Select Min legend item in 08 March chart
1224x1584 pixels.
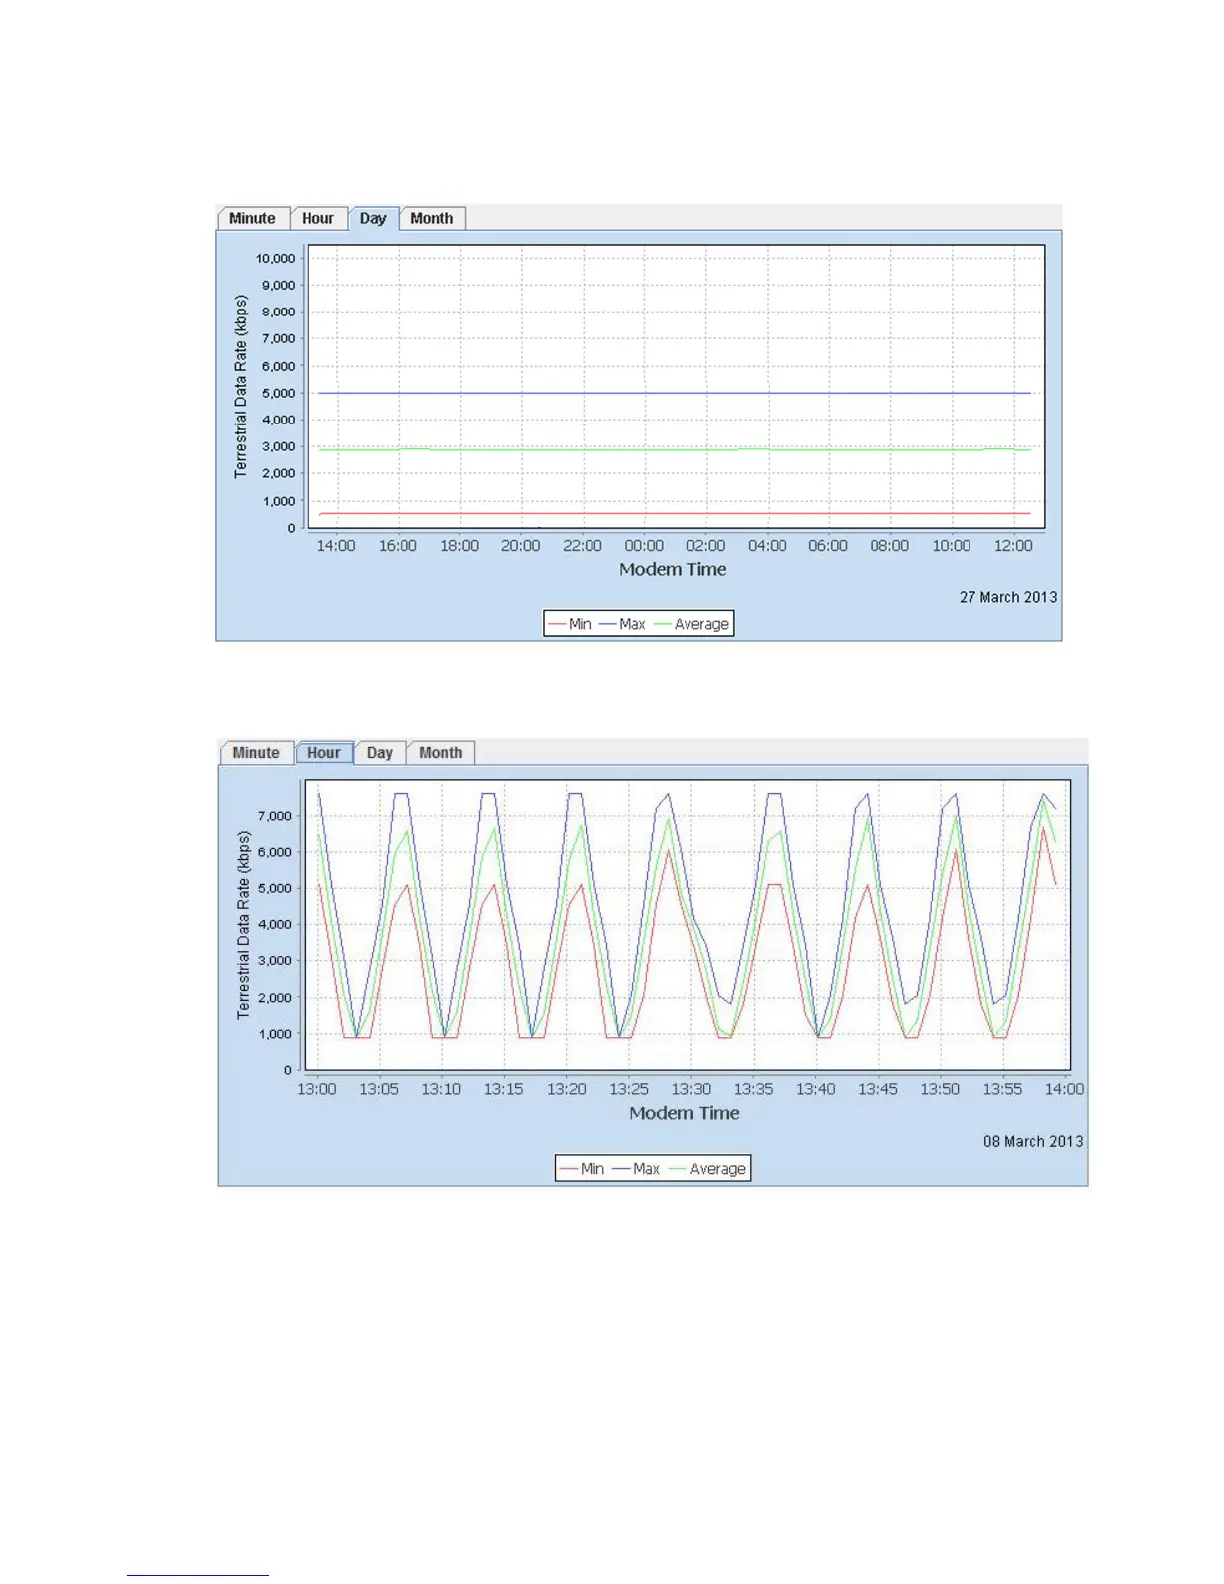pos(583,1169)
